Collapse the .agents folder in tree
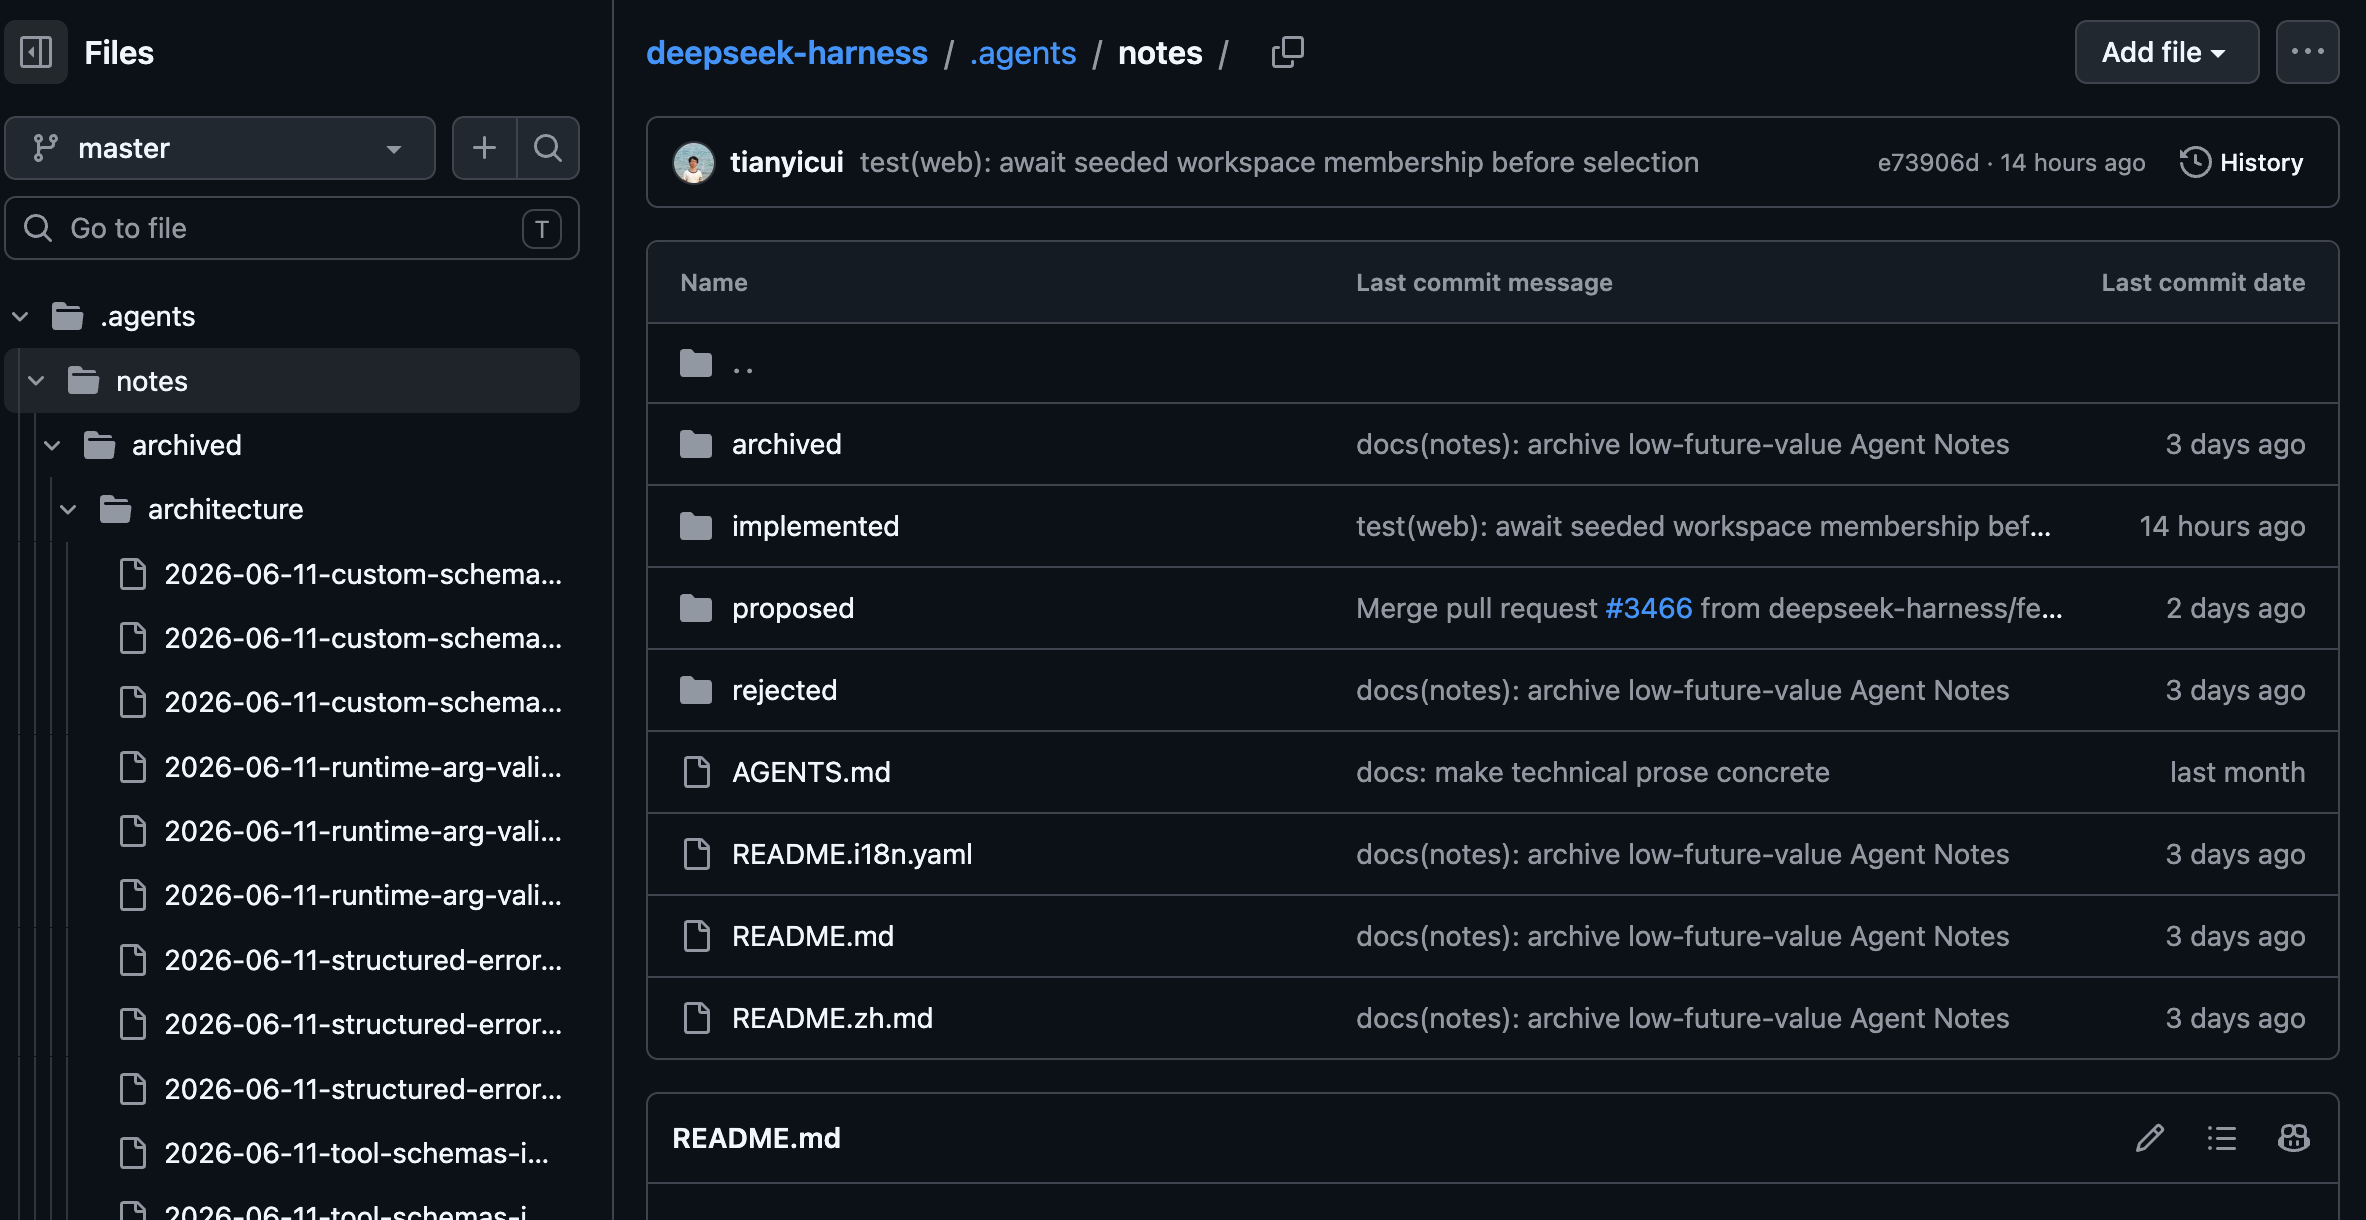This screenshot has height=1220, width=2366. tap(20, 317)
